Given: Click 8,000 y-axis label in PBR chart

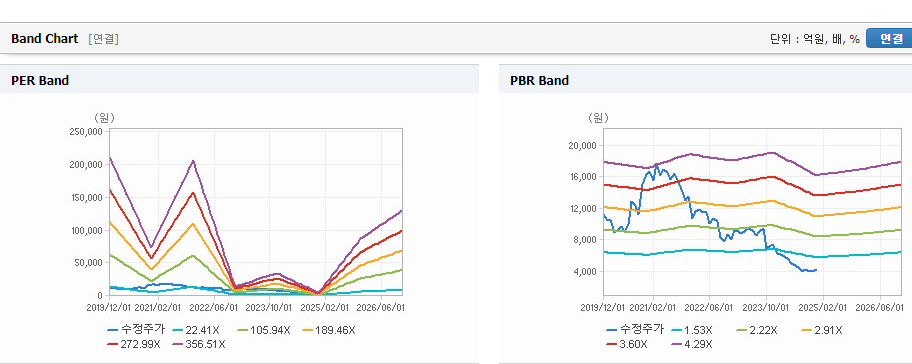Looking at the screenshot, I should tap(586, 240).
